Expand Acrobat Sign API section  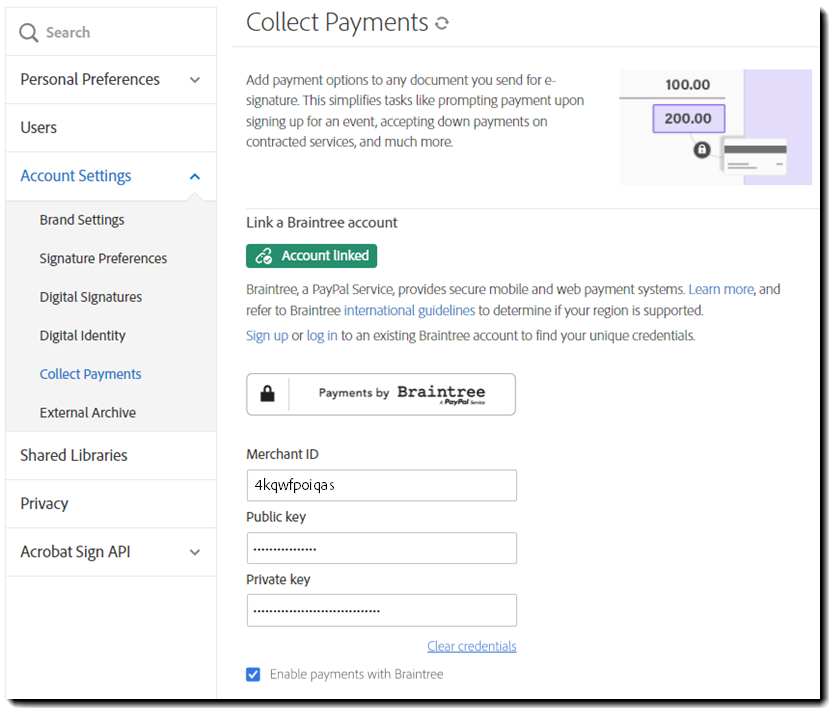pyautogui.click(x=195, y=552)
